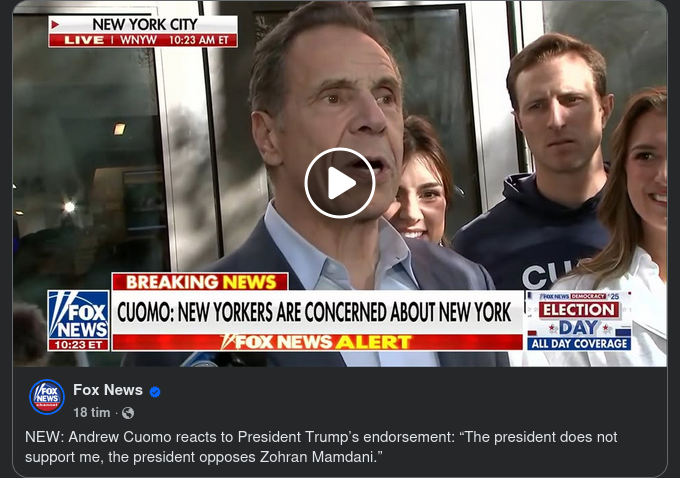This screenshot has height=478, width=680.
Task: Click the Cuomo headline chyron text
Action: coord(314,312)
